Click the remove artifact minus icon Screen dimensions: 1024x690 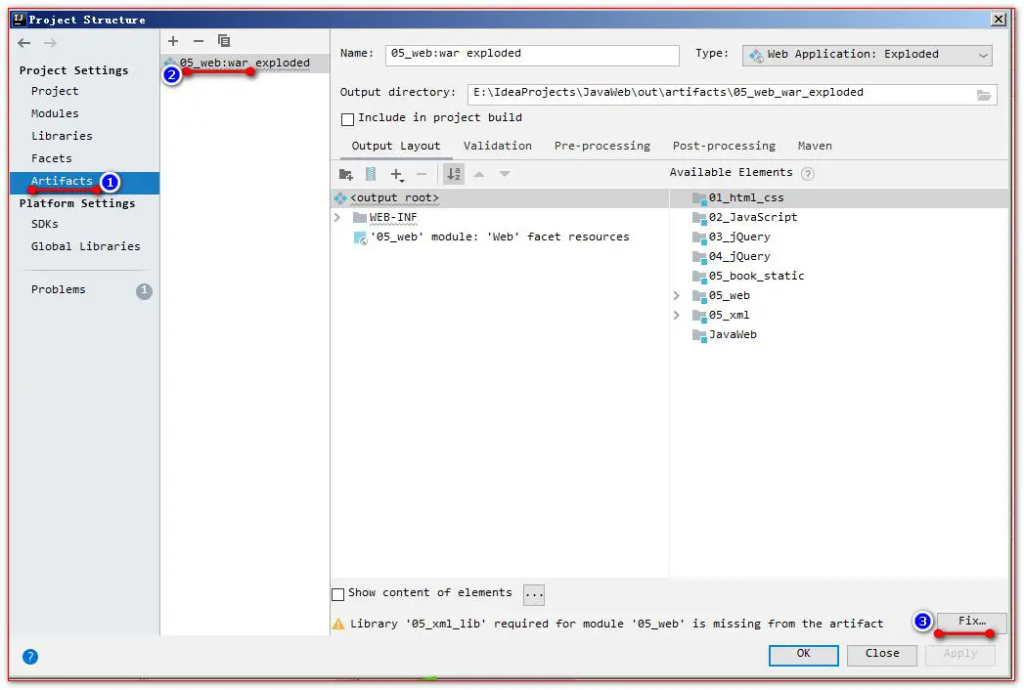point(198,41)
